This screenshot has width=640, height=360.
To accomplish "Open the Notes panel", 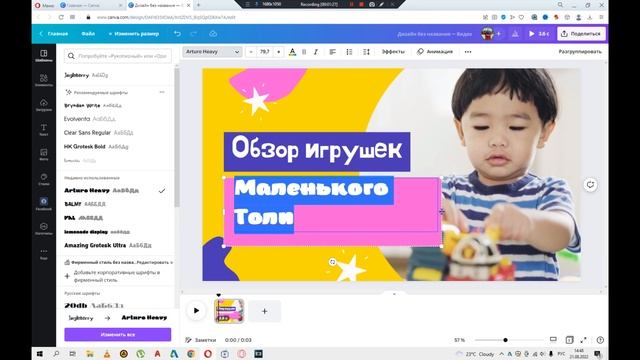I will point(201,340).
